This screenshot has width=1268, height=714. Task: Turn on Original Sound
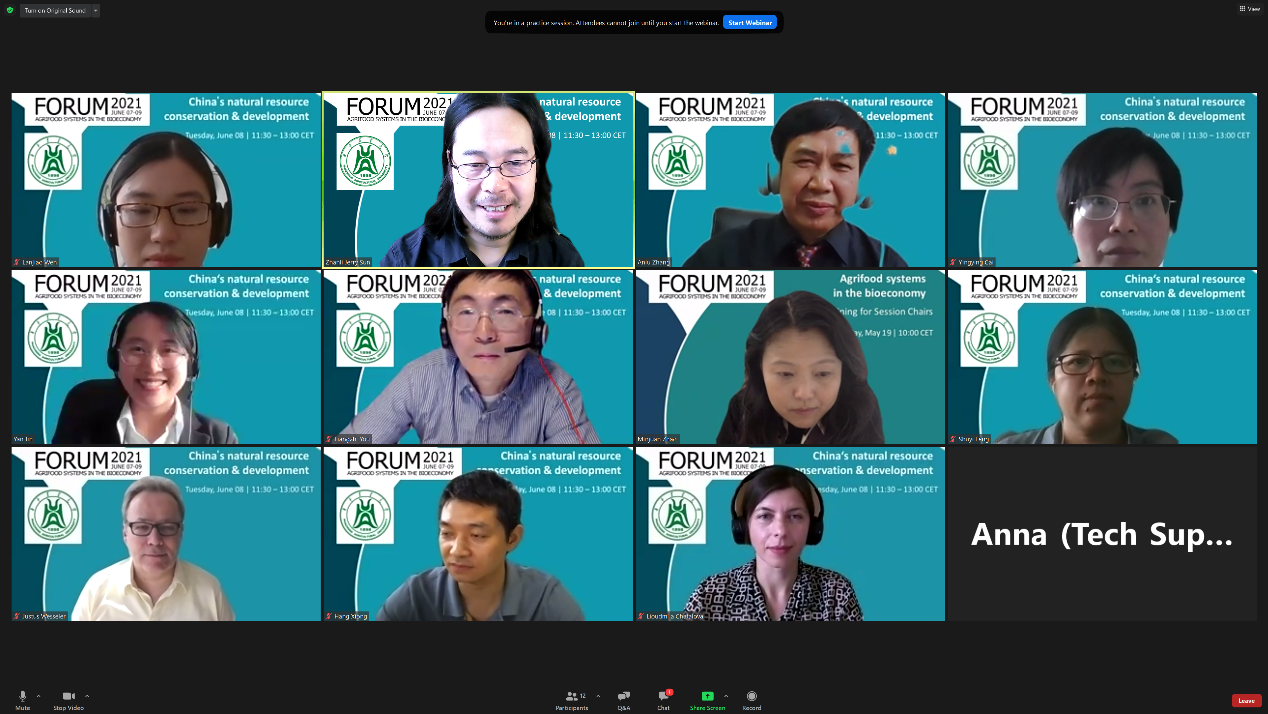pos(54,10)
